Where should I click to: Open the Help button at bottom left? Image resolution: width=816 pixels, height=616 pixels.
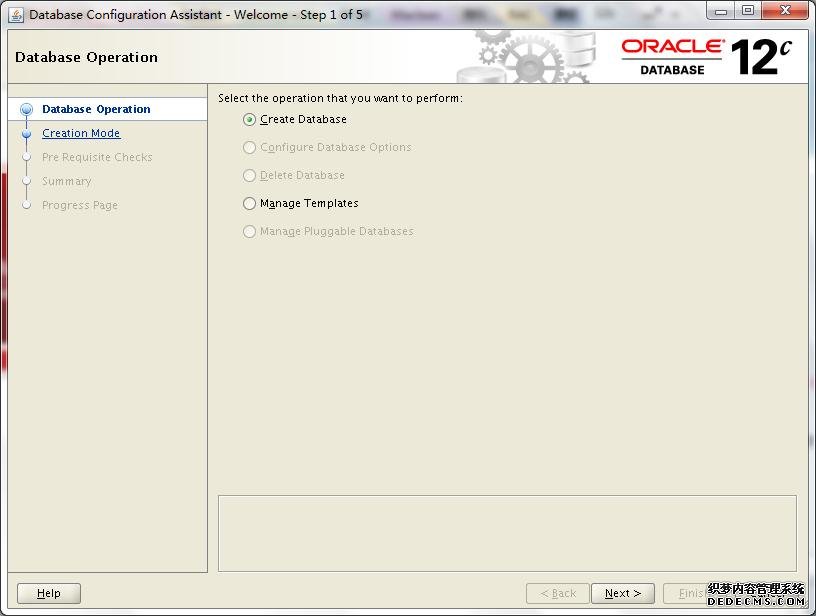pos(49,593)
